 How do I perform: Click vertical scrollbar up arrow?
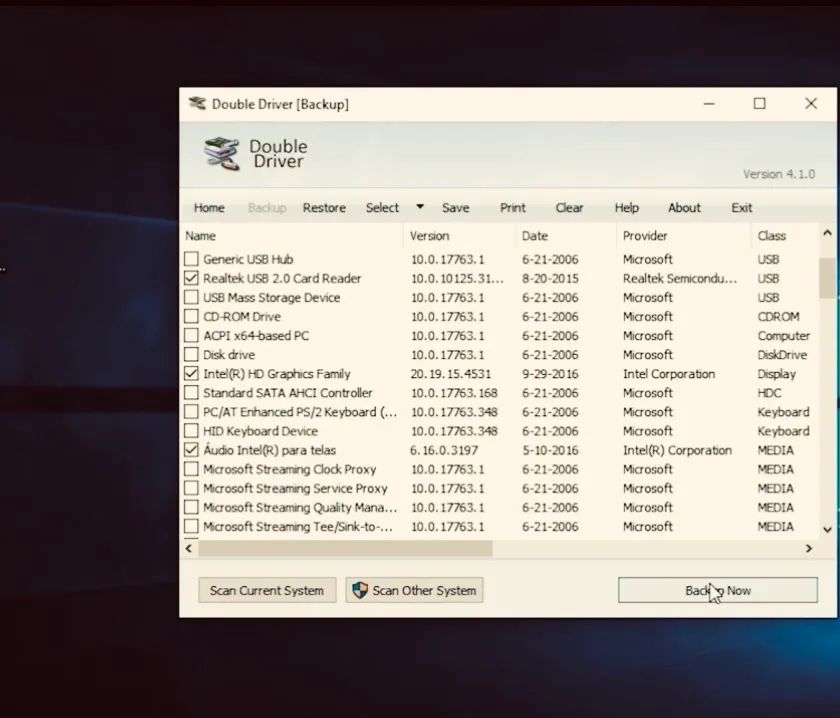click(827, 233)
